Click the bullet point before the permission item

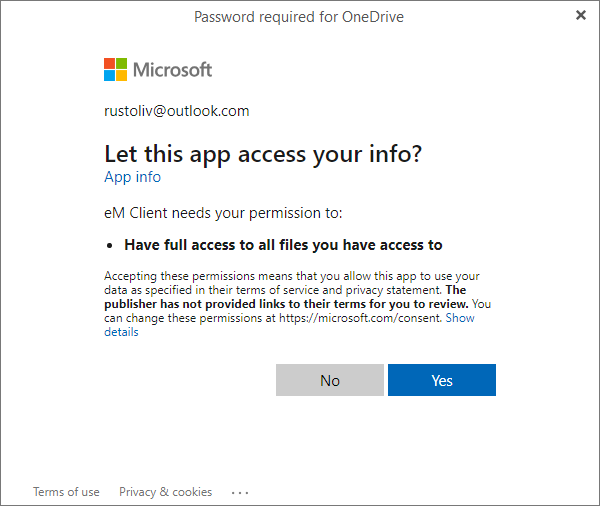point(110,245)
